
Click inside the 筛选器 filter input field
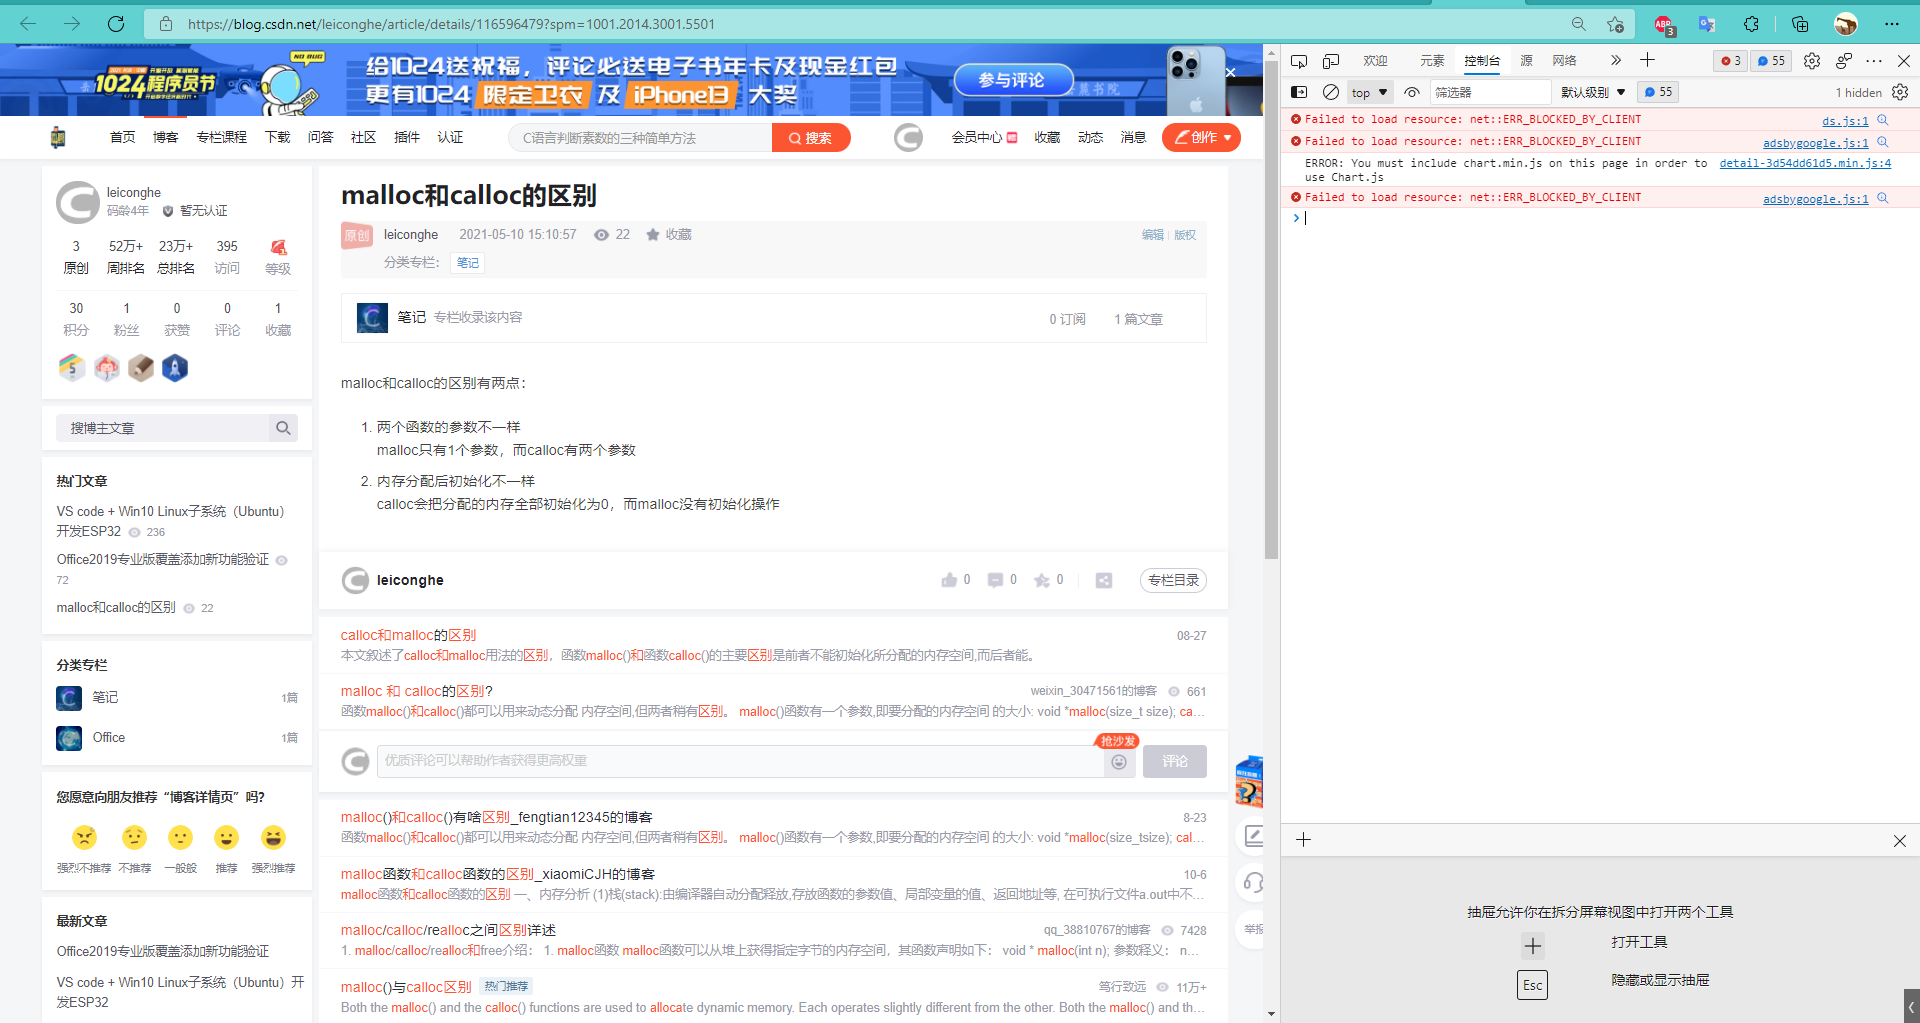1490,92
